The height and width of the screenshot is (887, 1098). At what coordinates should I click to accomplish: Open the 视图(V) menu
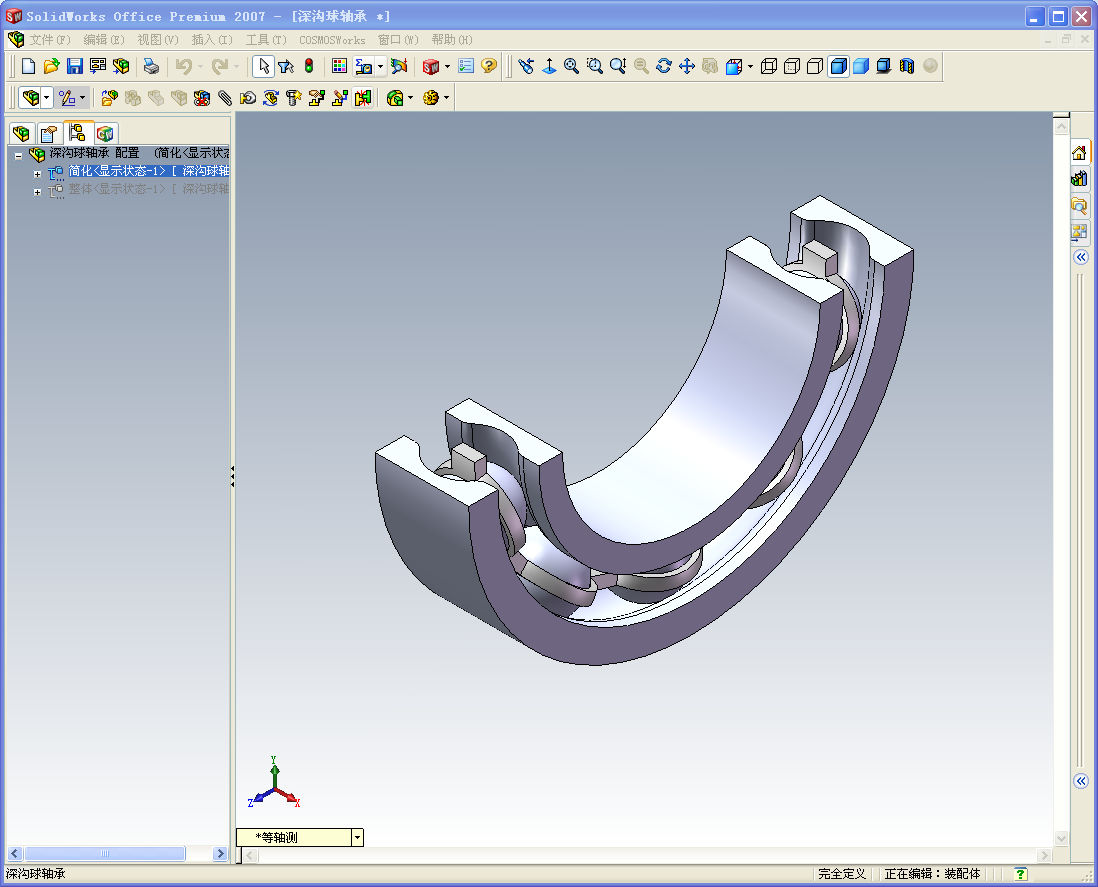click(158, 40)
